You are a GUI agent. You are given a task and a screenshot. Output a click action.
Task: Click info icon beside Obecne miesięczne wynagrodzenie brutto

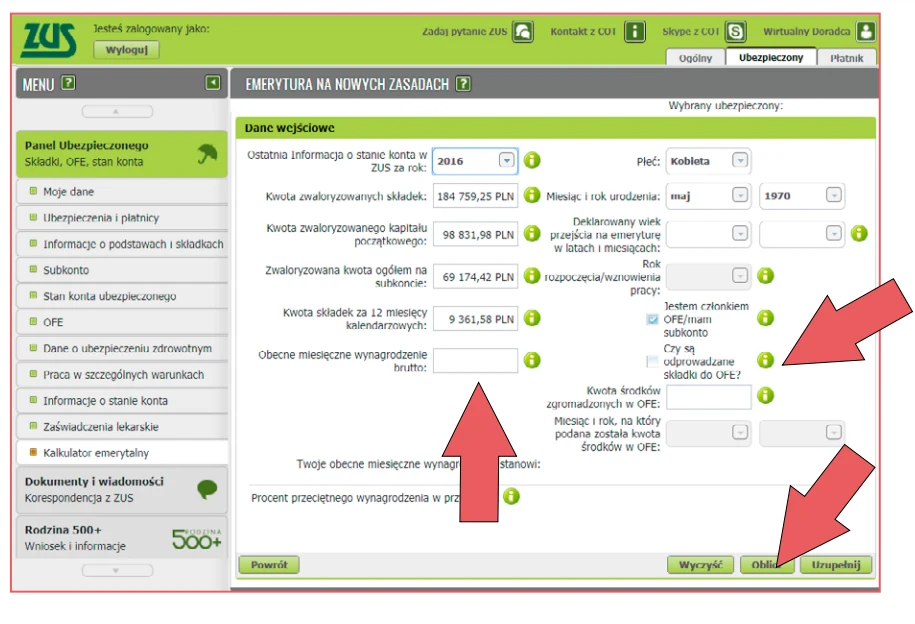click(x=532, y=360)
